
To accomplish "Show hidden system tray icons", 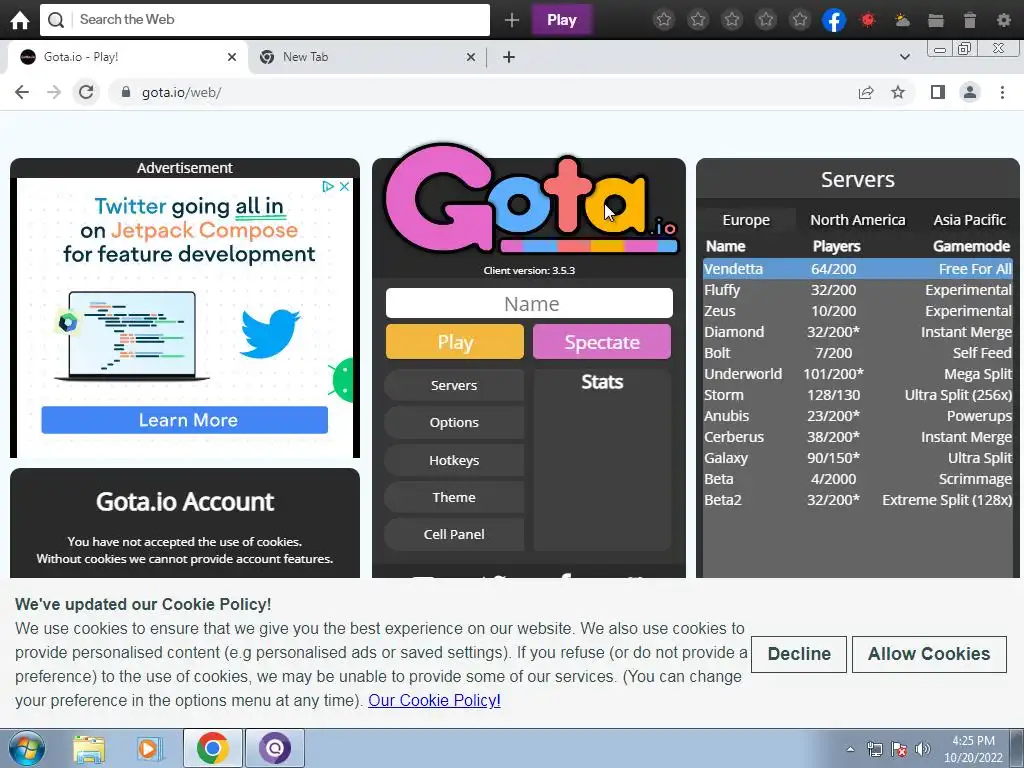I will pos(850,749).
